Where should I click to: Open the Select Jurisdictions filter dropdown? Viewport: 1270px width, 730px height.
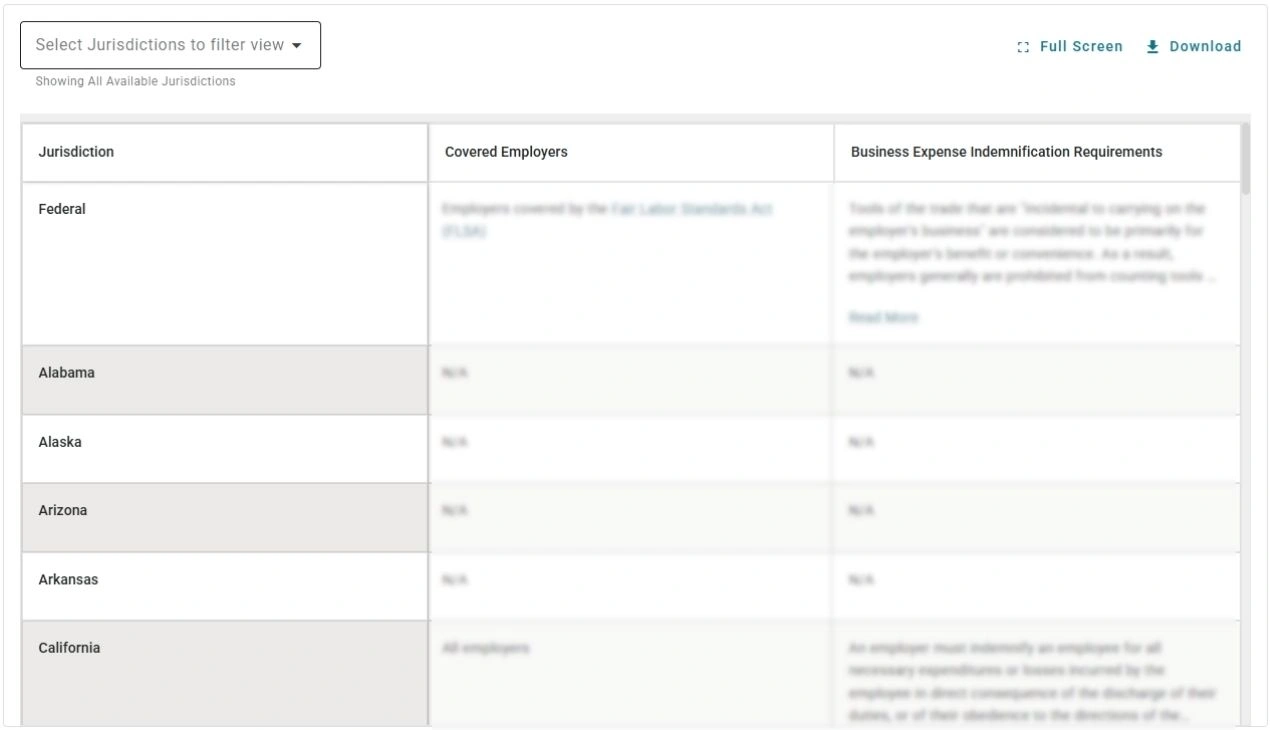tap(170, 45)
